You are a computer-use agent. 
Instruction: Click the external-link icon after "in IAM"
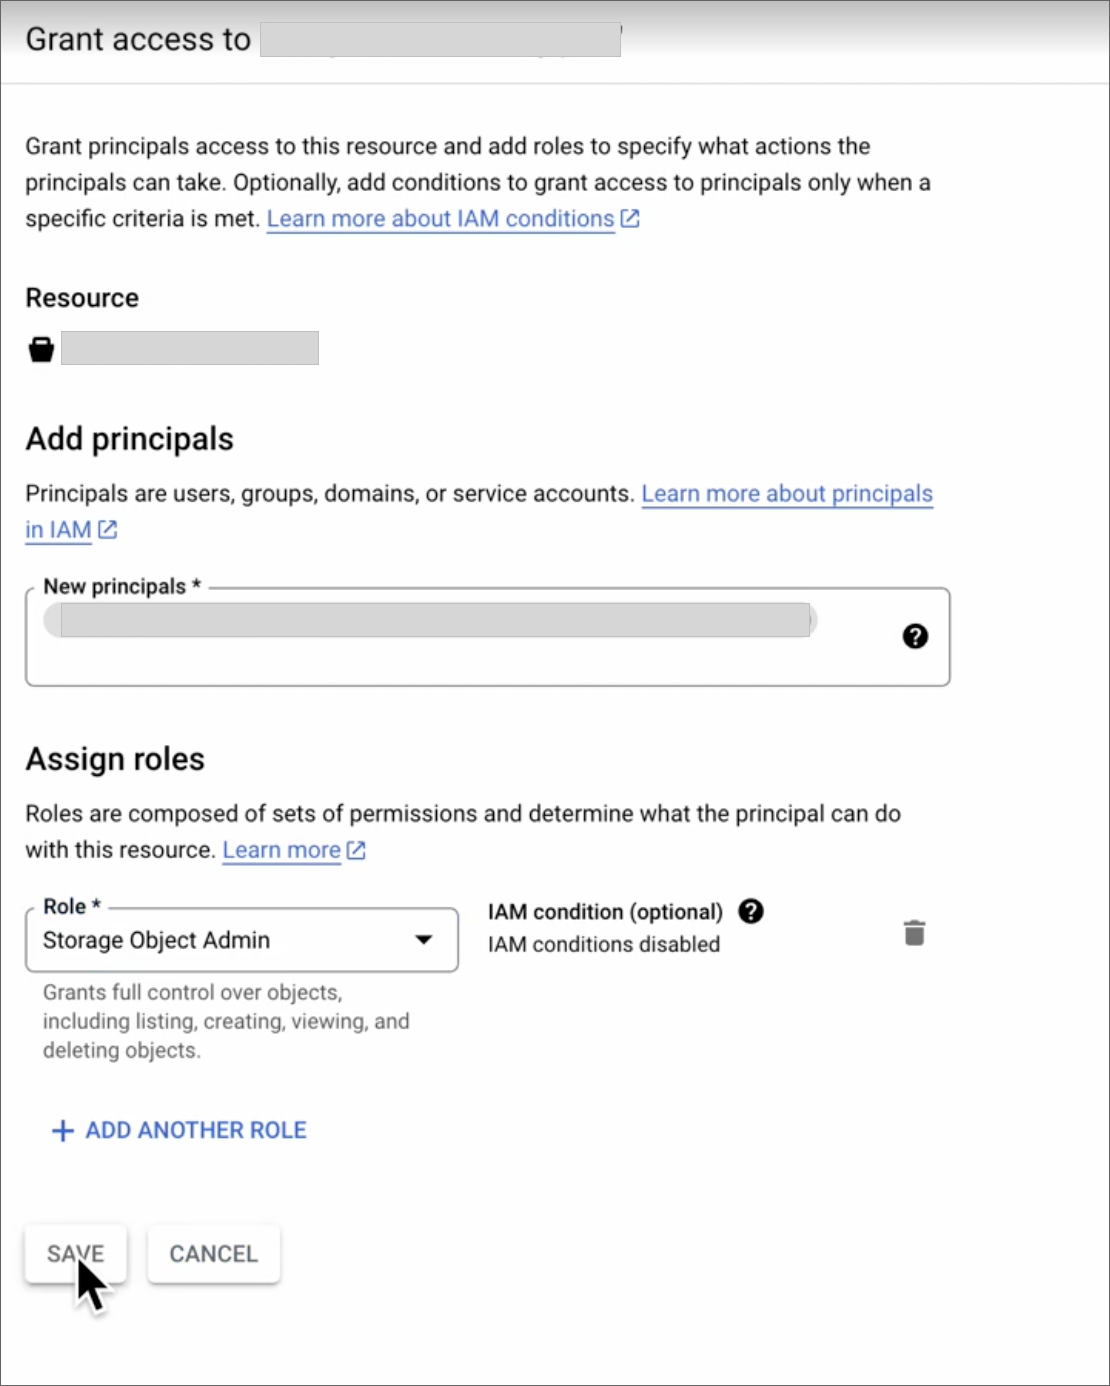[108, 529]
